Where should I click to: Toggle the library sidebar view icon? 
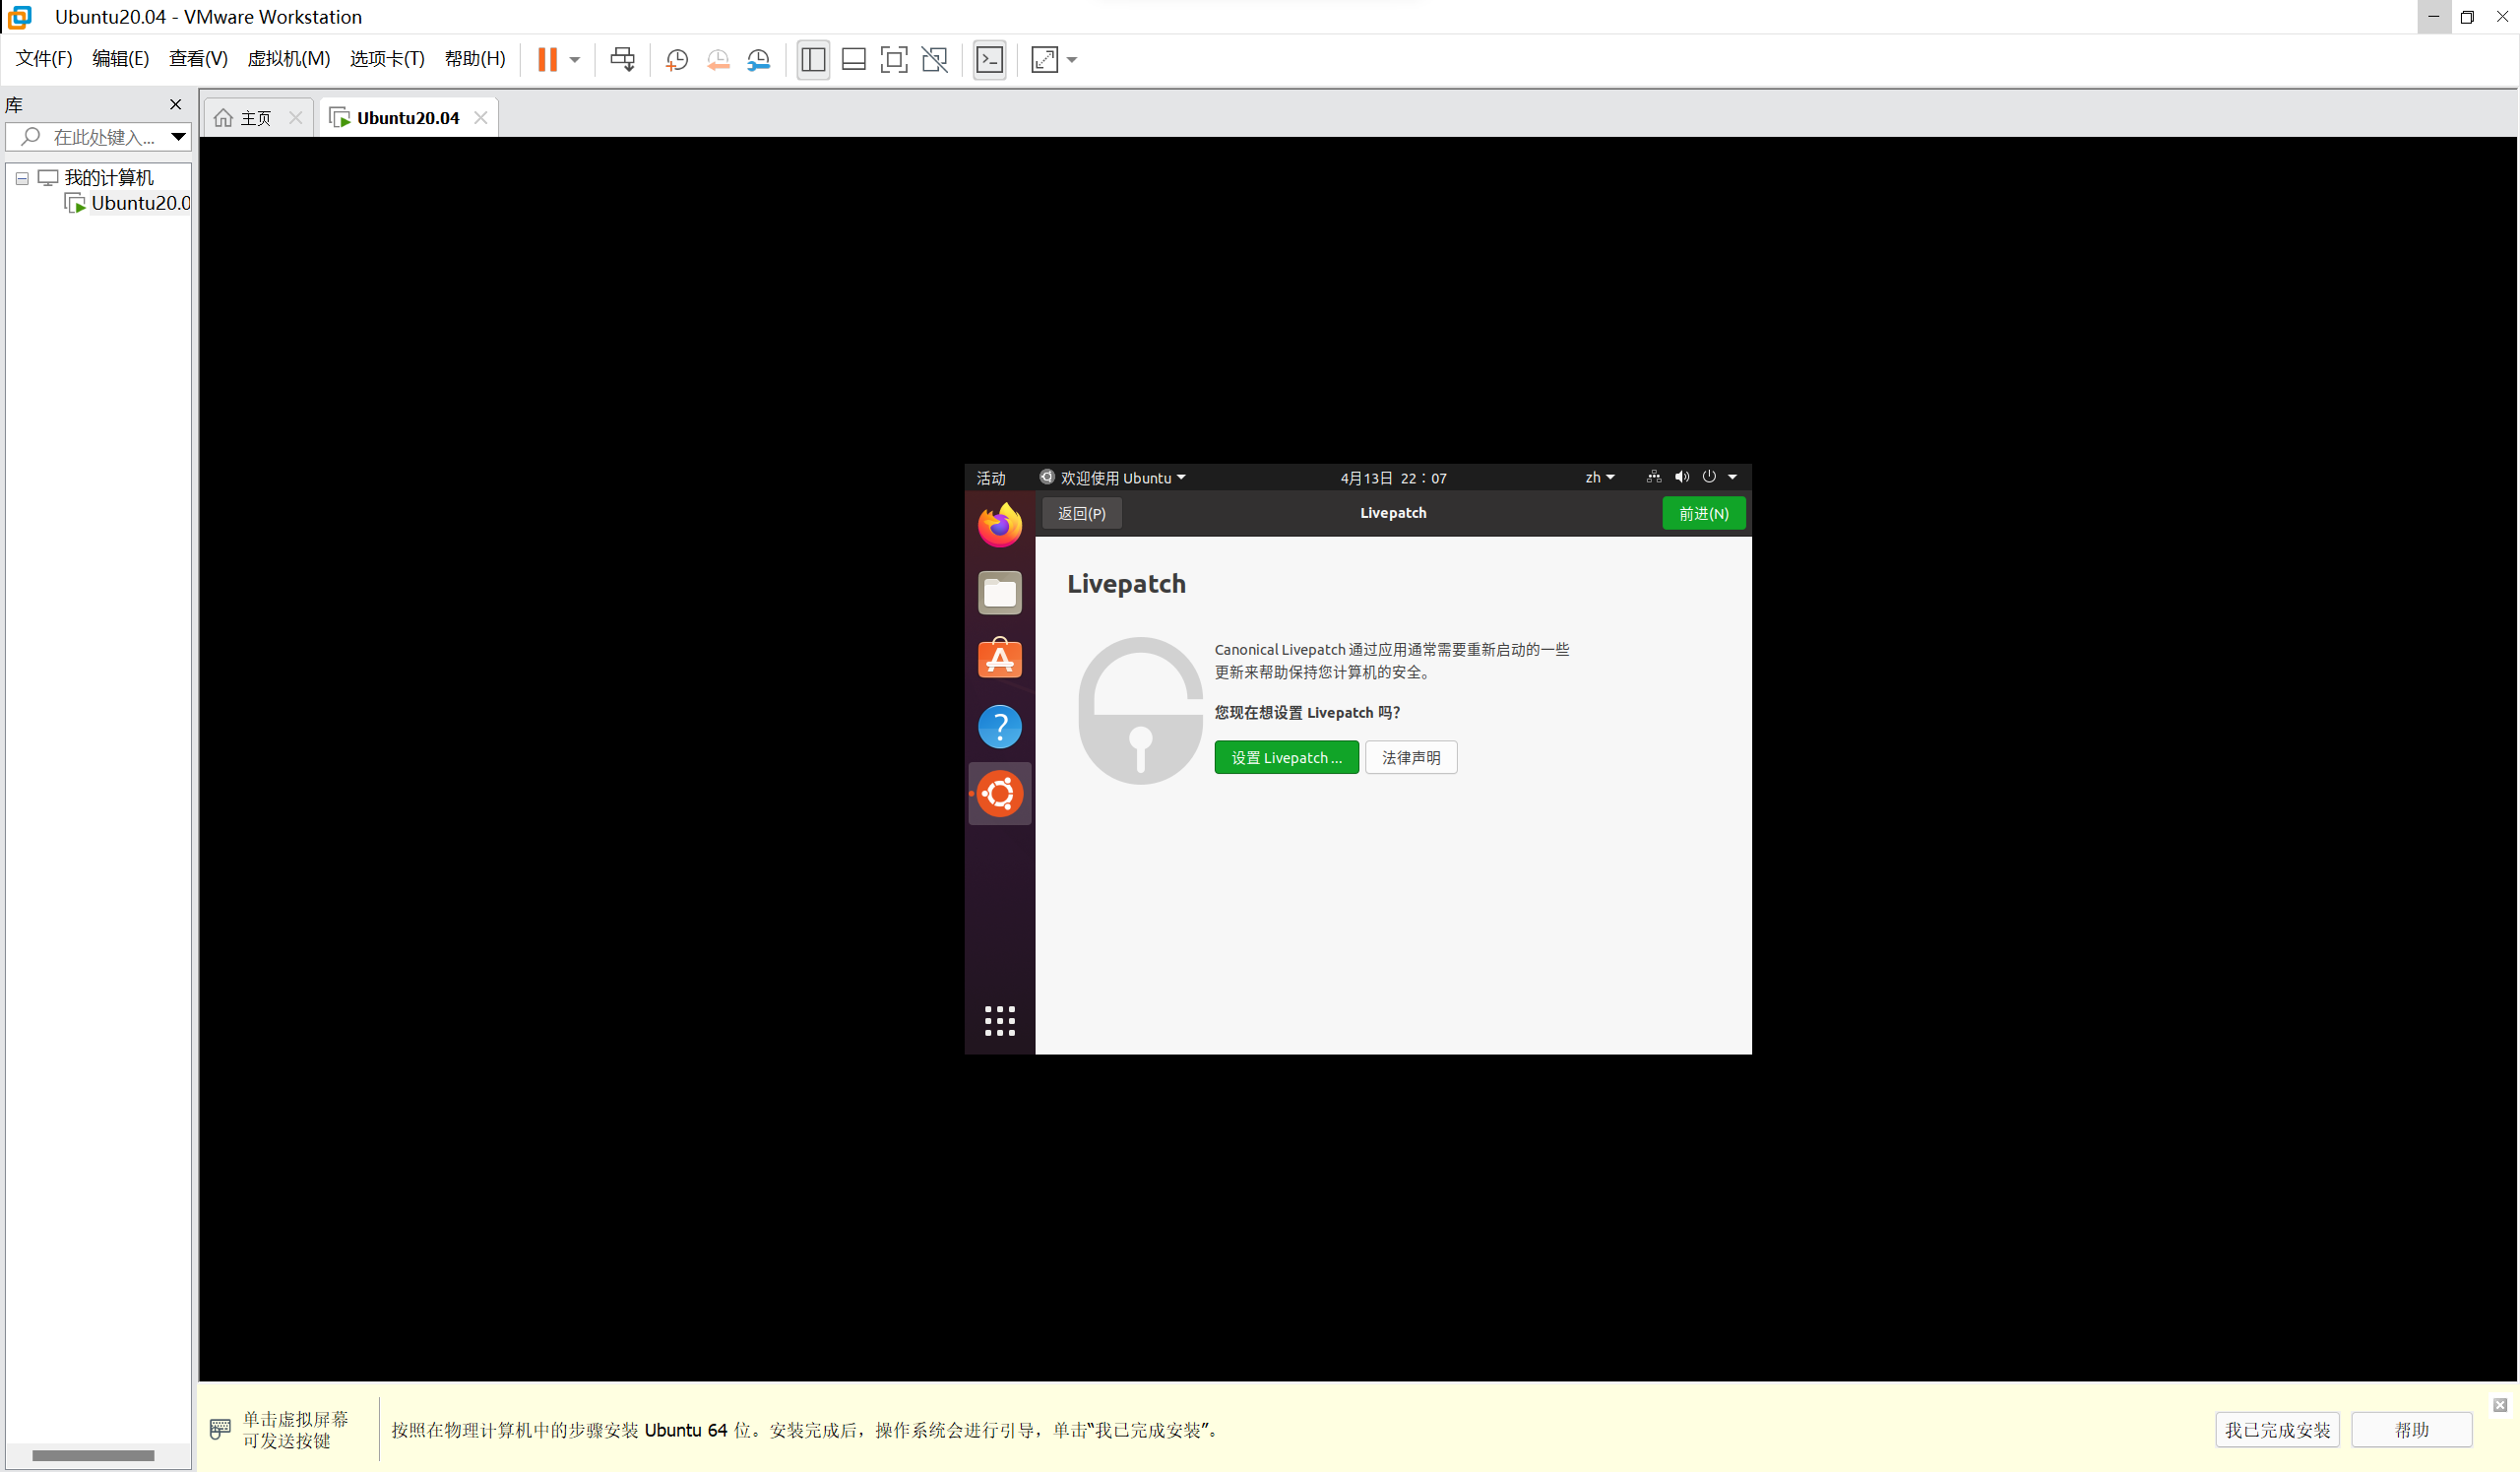(x=813, y=59)
